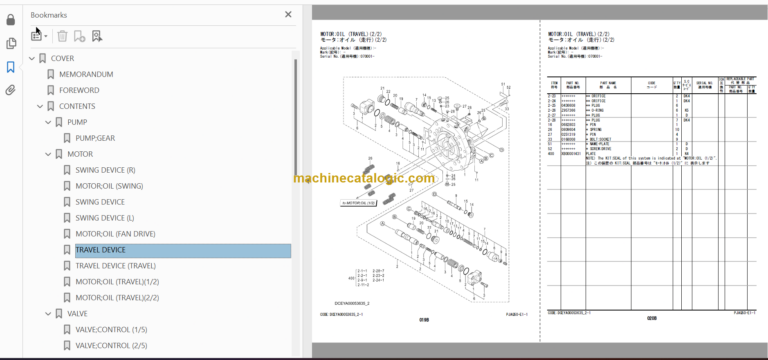Select the CONTENTS bookmark

pyautogui.click(x=77, y=106)
